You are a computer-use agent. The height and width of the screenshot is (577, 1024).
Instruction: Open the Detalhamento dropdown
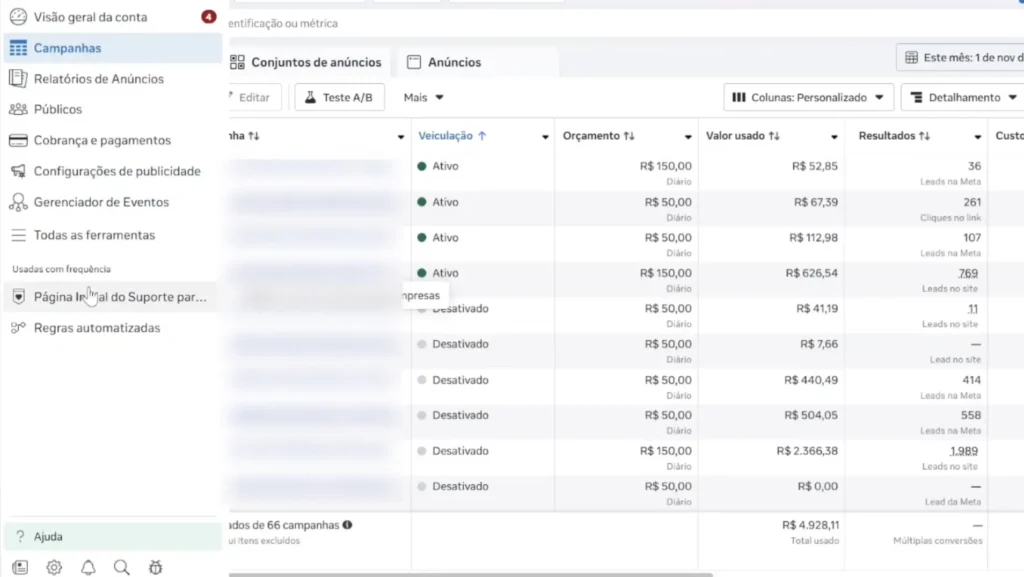[963, 97]
